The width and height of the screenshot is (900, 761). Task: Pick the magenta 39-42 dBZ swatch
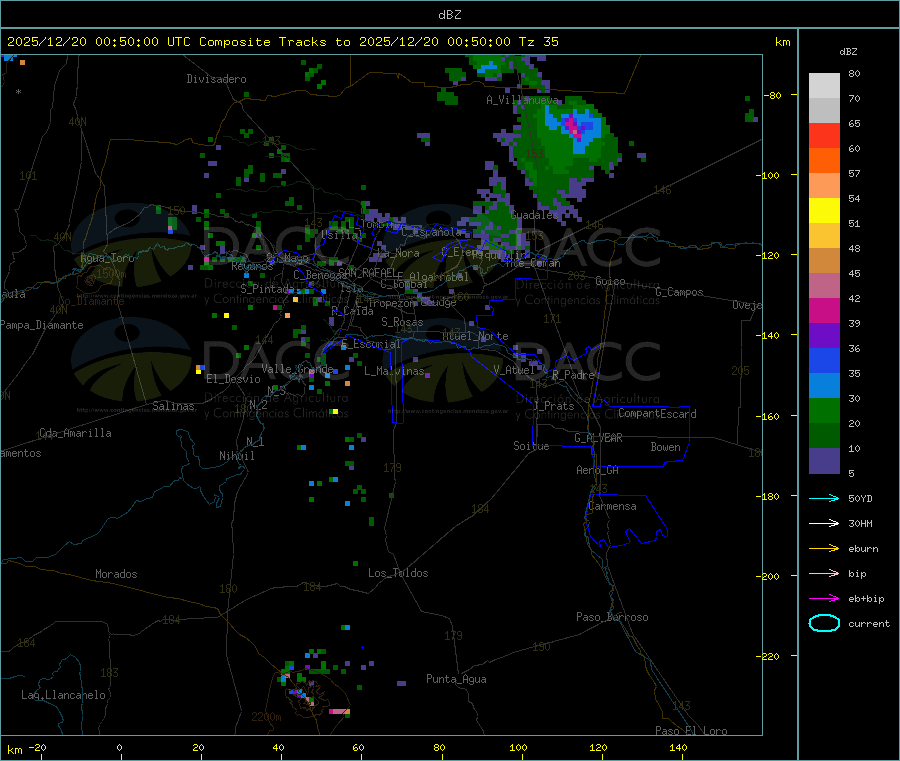coord(824,310)
